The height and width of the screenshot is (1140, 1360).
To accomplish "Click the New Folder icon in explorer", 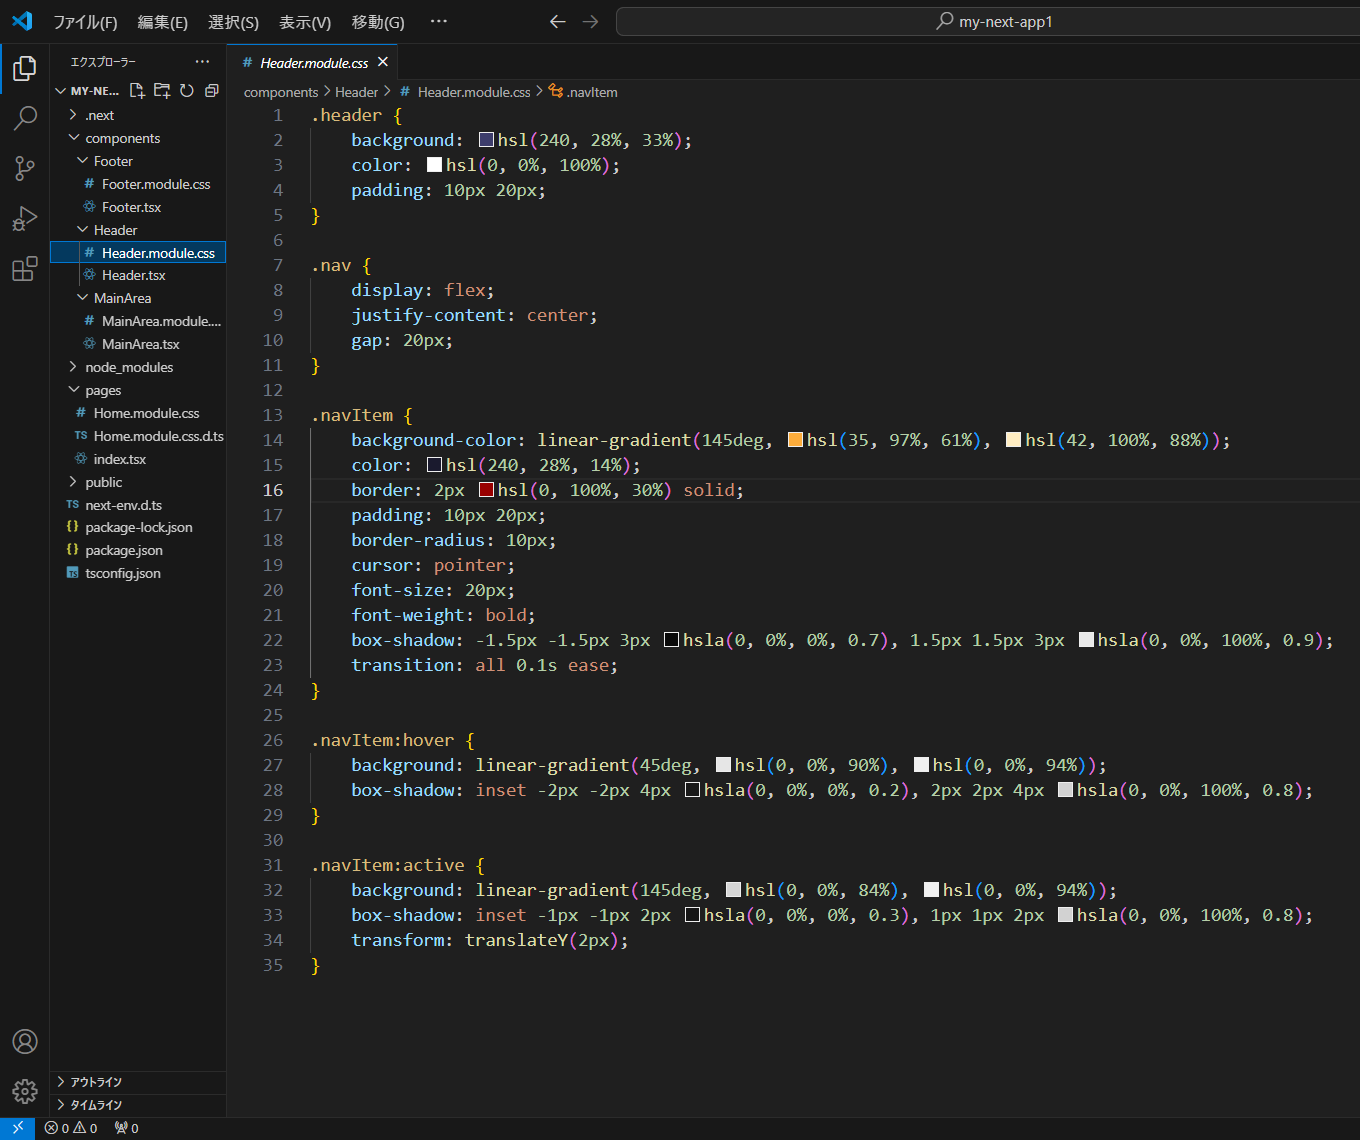I will coord(162,91).
